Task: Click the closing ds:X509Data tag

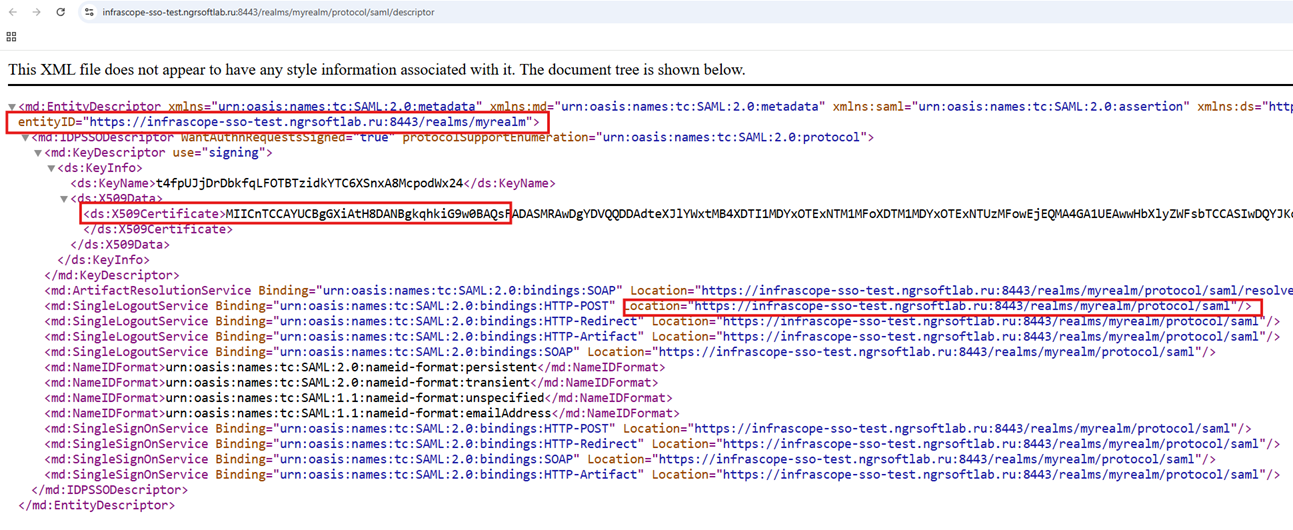Action: pyautogui.click(x=119, y=244)
